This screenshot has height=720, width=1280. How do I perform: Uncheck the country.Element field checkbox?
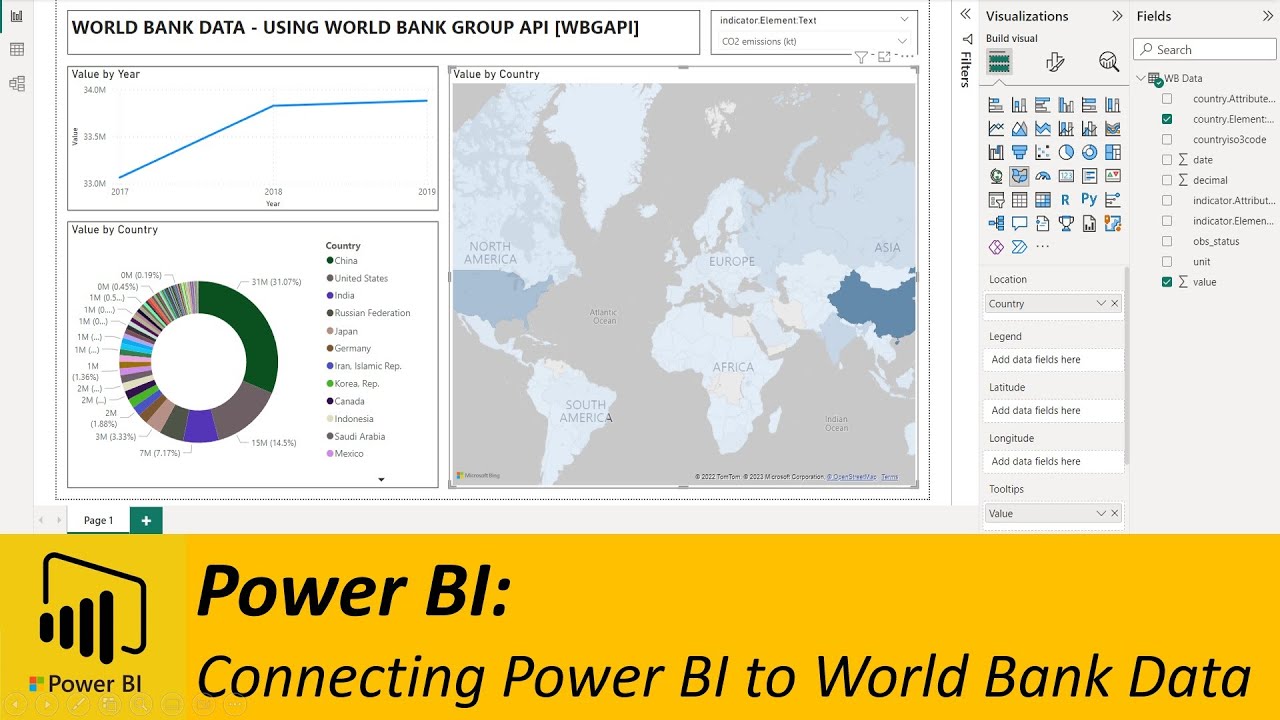click(x=1167, y=119)
